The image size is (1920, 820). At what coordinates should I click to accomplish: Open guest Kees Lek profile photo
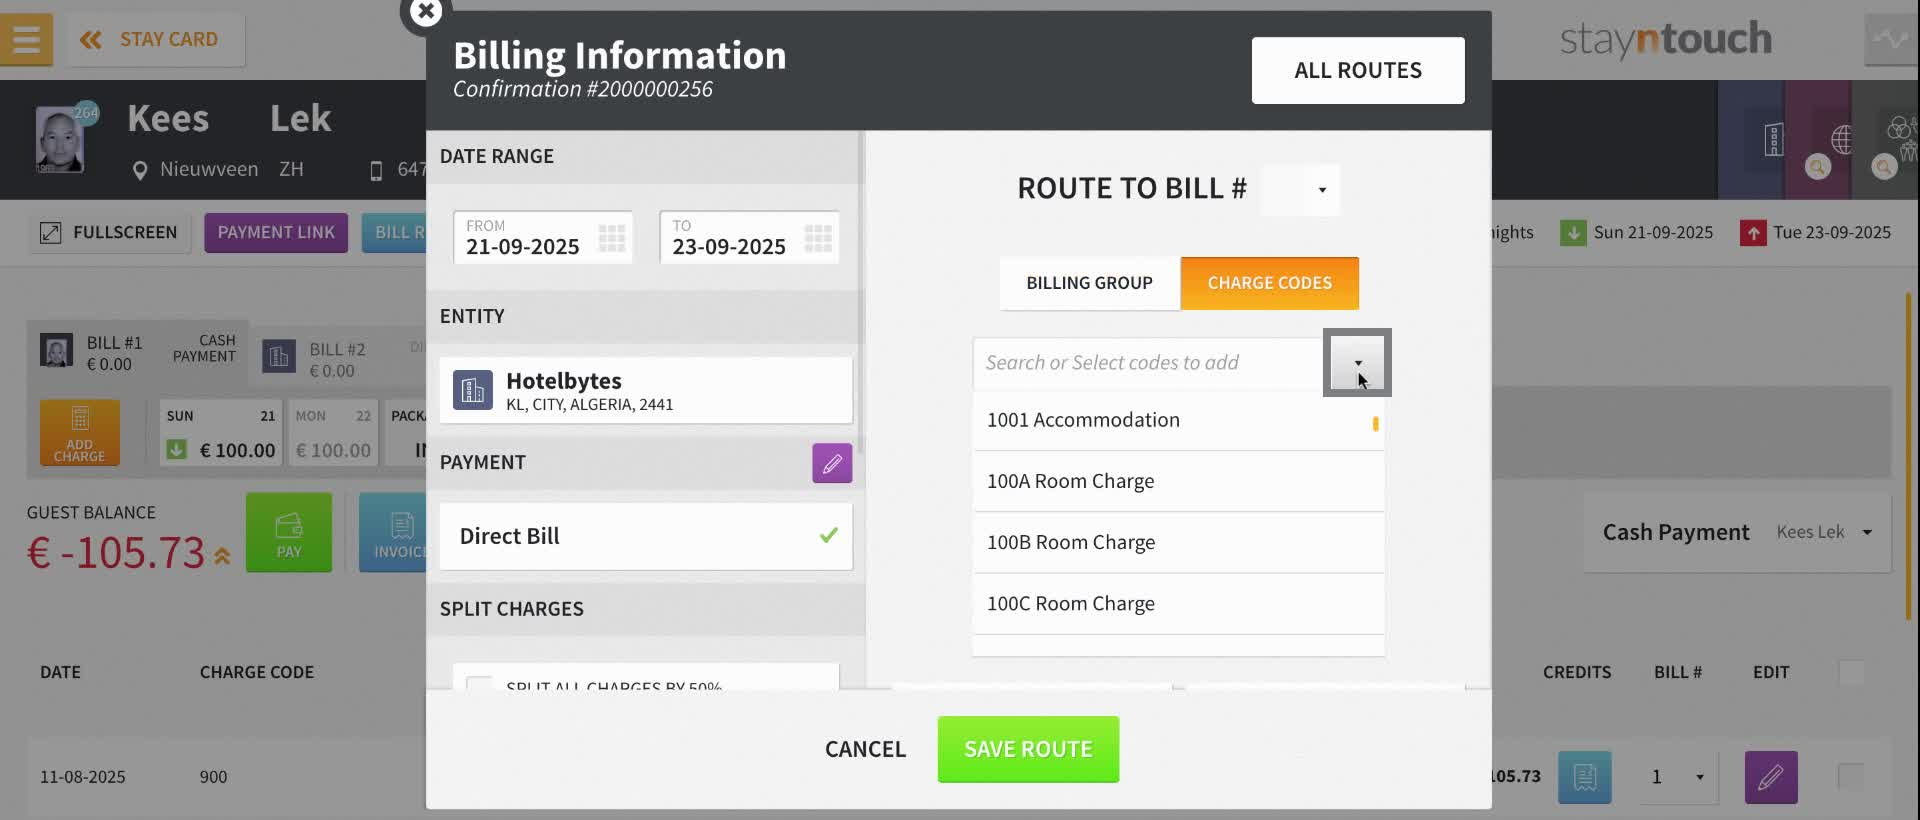point(60,140)
